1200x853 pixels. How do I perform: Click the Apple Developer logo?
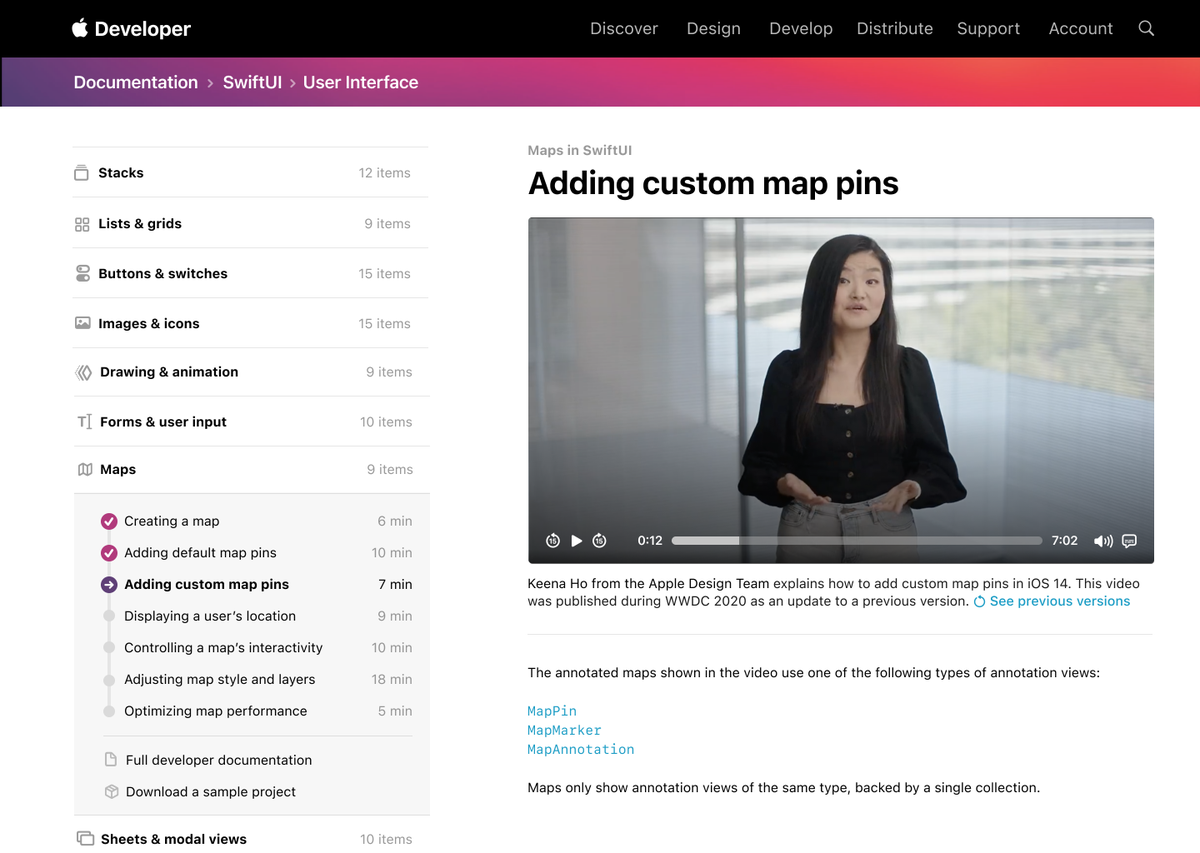(131, 28)
